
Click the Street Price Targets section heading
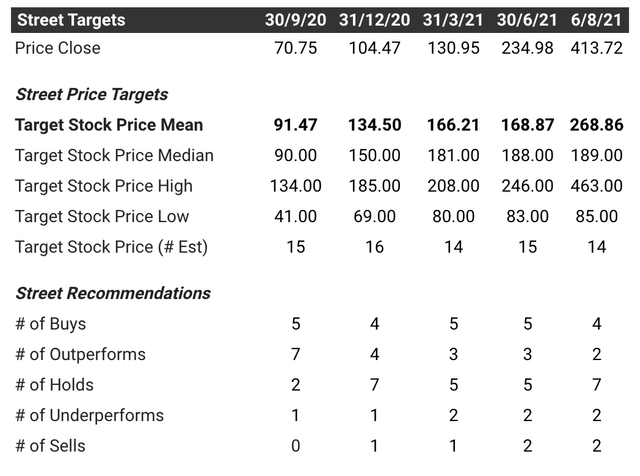tap(92, 94)
